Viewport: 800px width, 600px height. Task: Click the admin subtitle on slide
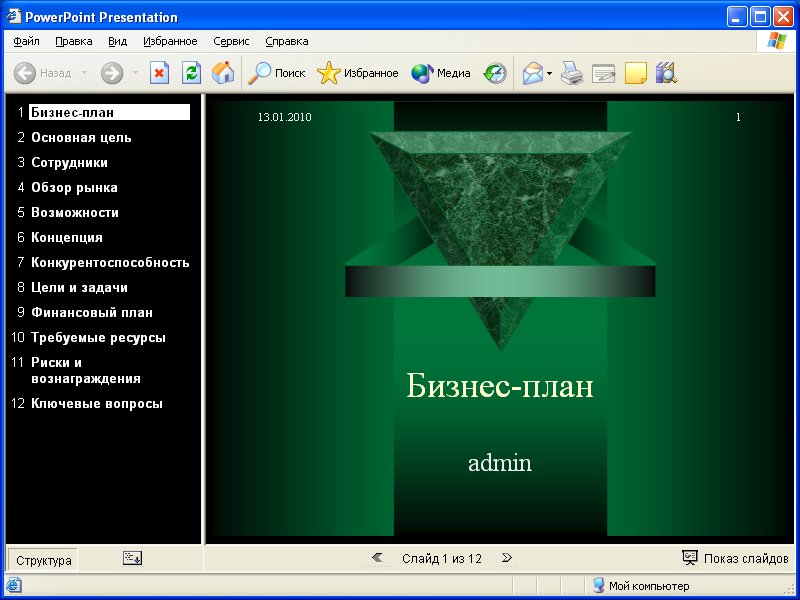(x=500, y=462)
